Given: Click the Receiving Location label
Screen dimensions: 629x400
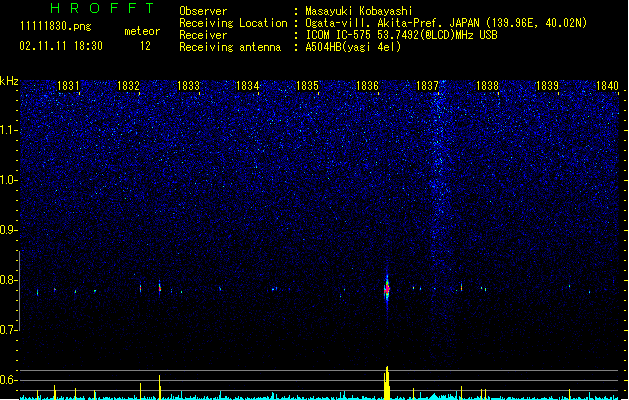Looking at the screenshot, I should point(233,23).
